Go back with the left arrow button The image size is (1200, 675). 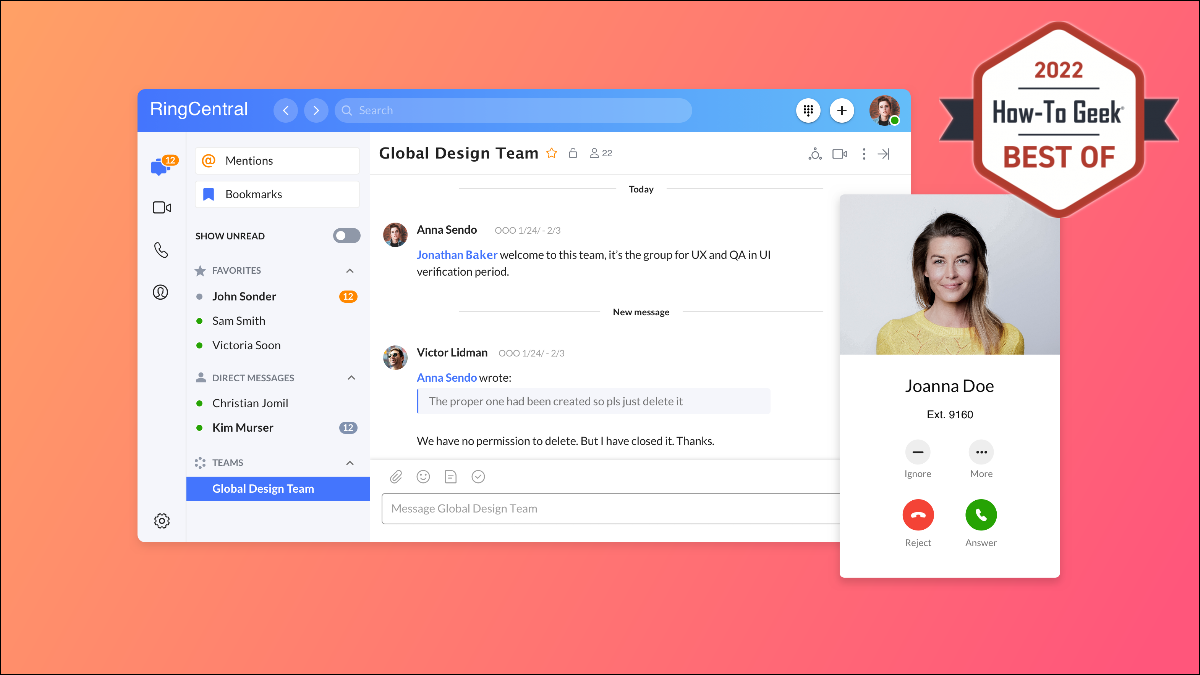[x=286, y=110]
